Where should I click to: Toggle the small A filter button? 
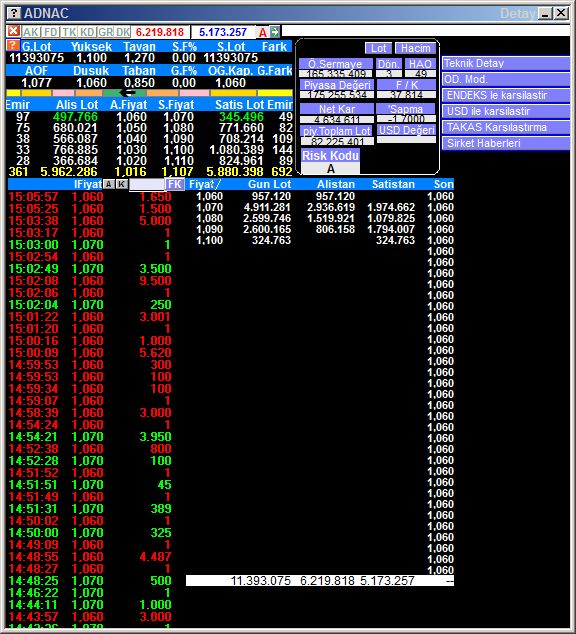coord(109,184)
